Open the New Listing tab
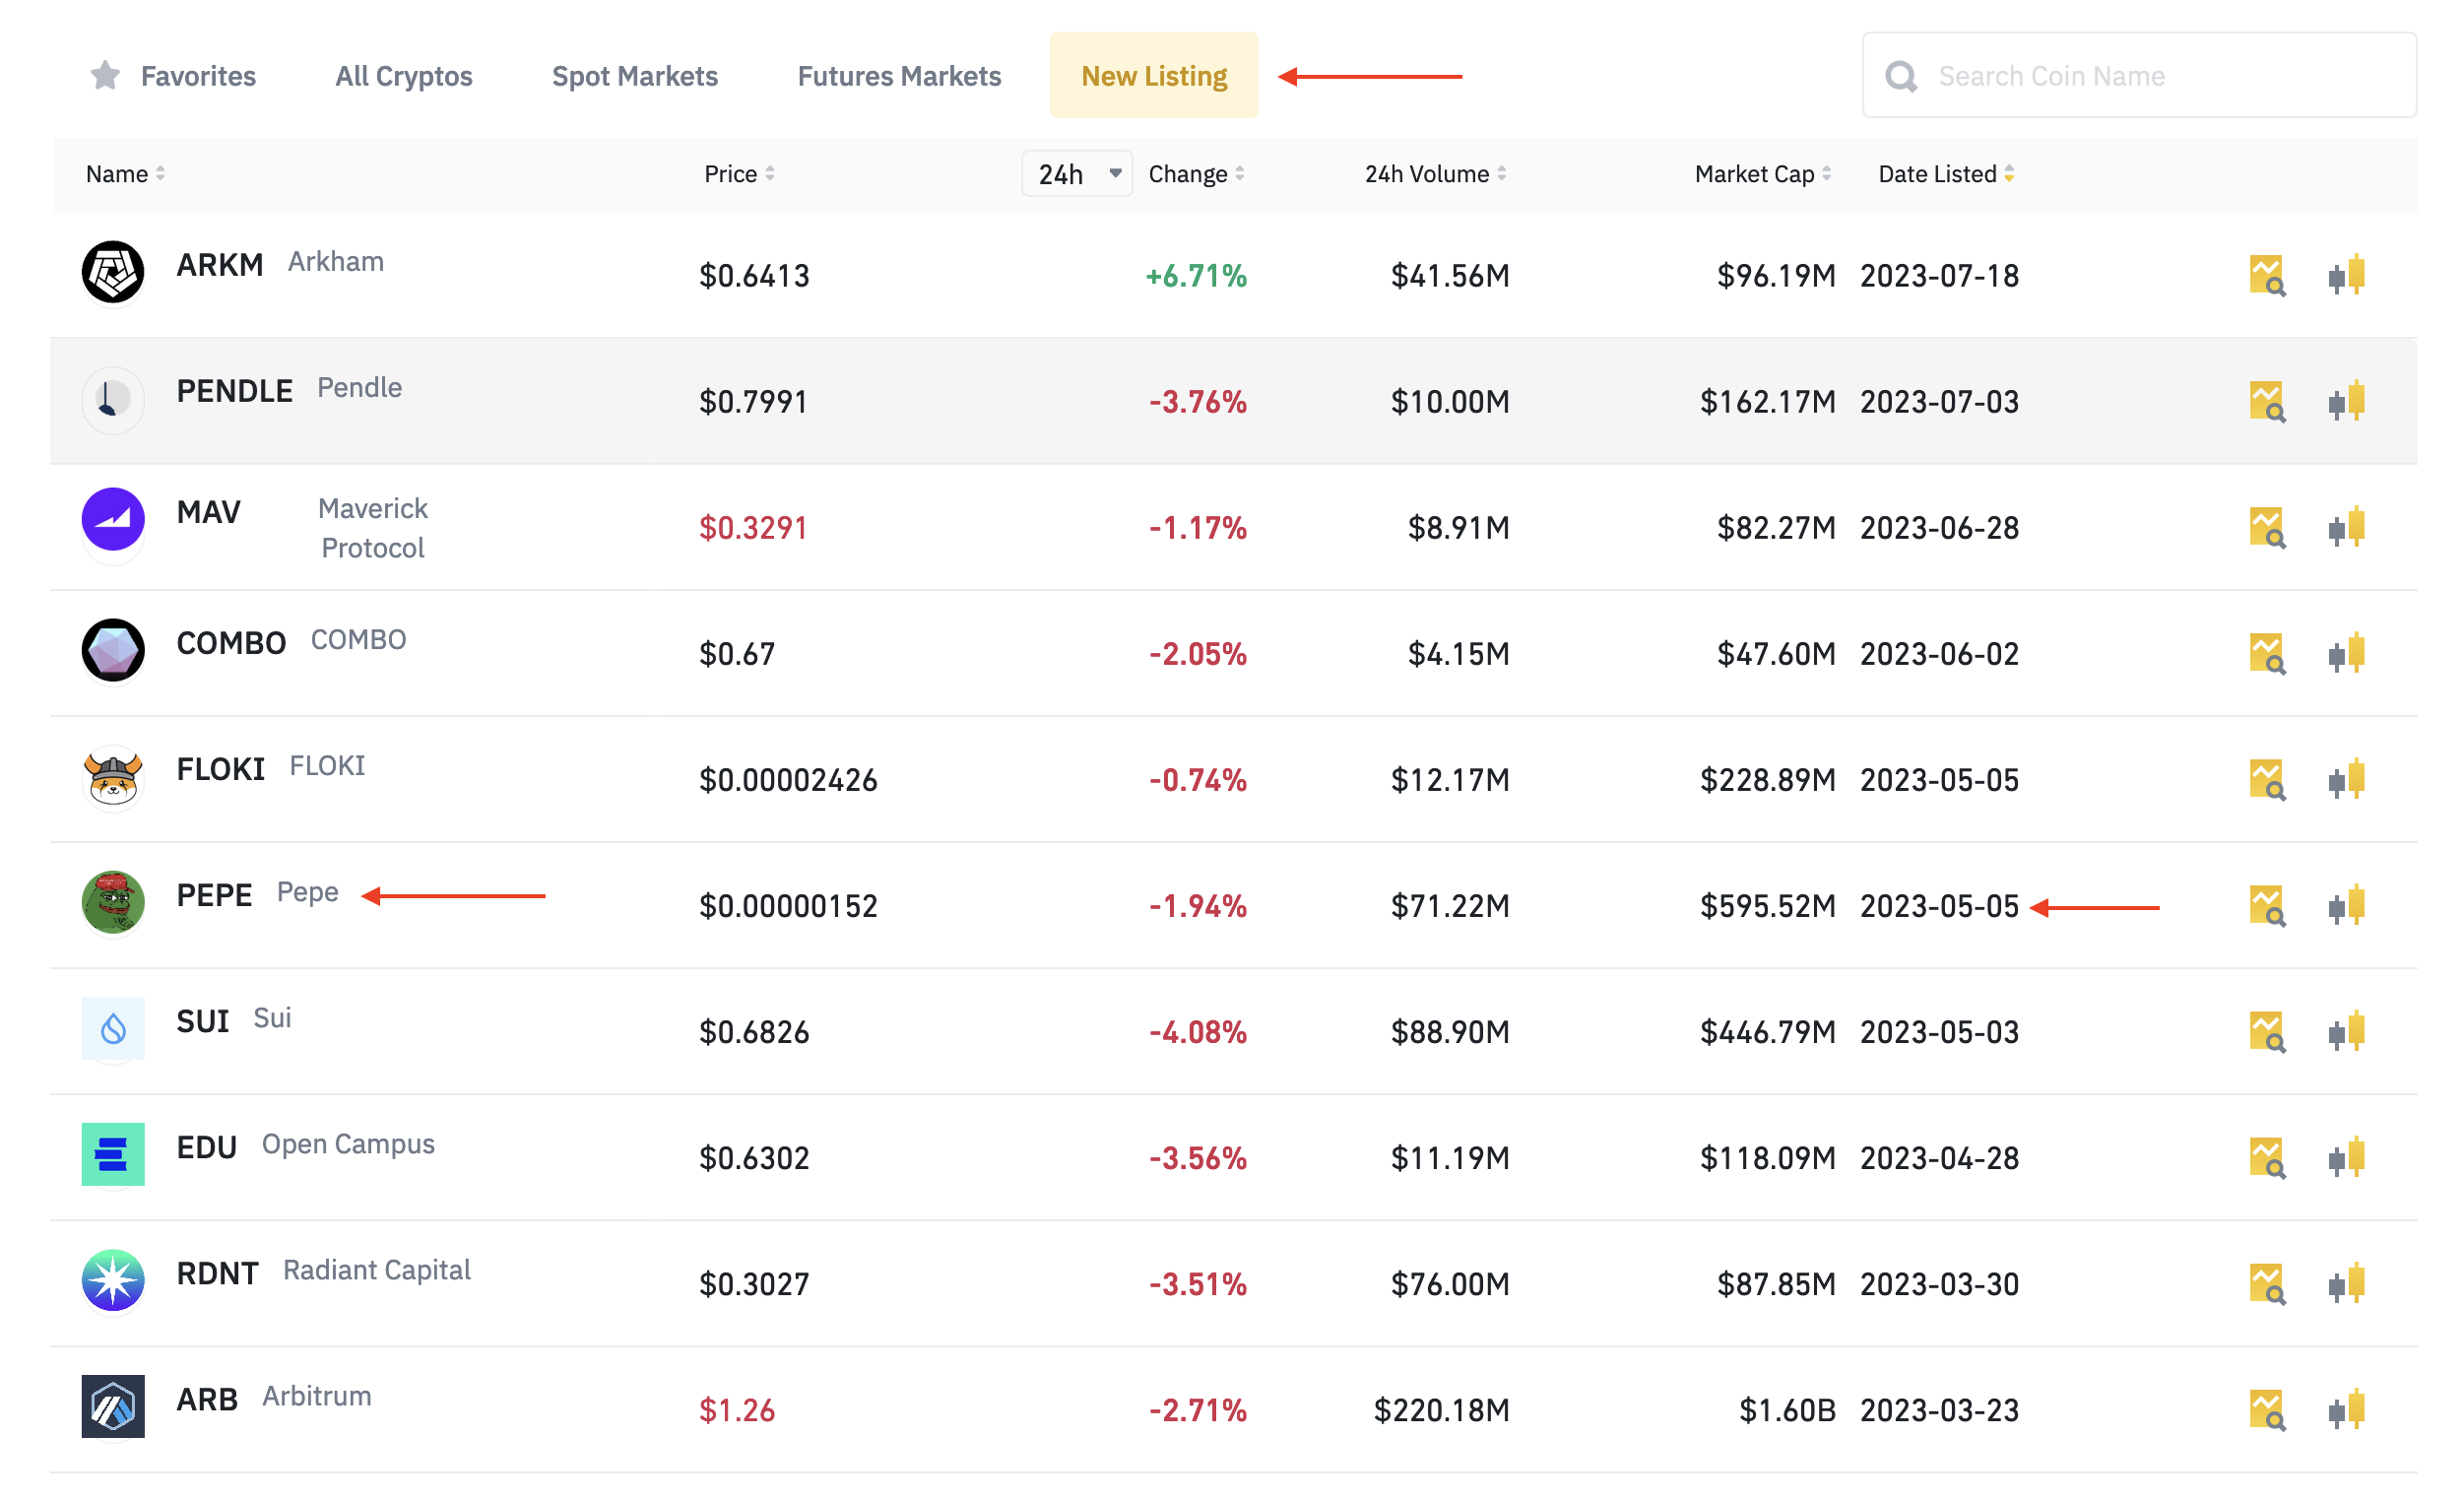This screenshot has width=2464, height=1501. (x=1153, y=74)
